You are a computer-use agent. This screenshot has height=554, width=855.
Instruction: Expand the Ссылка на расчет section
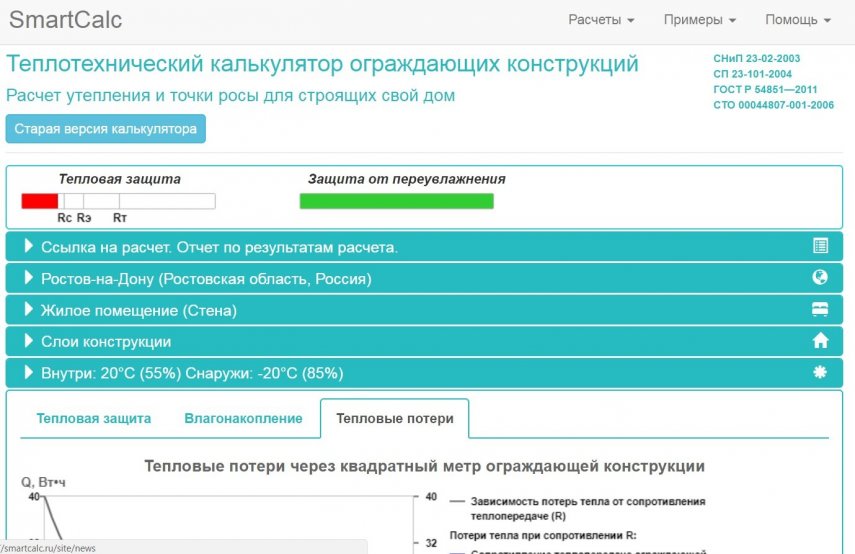(x=219, y=247)
